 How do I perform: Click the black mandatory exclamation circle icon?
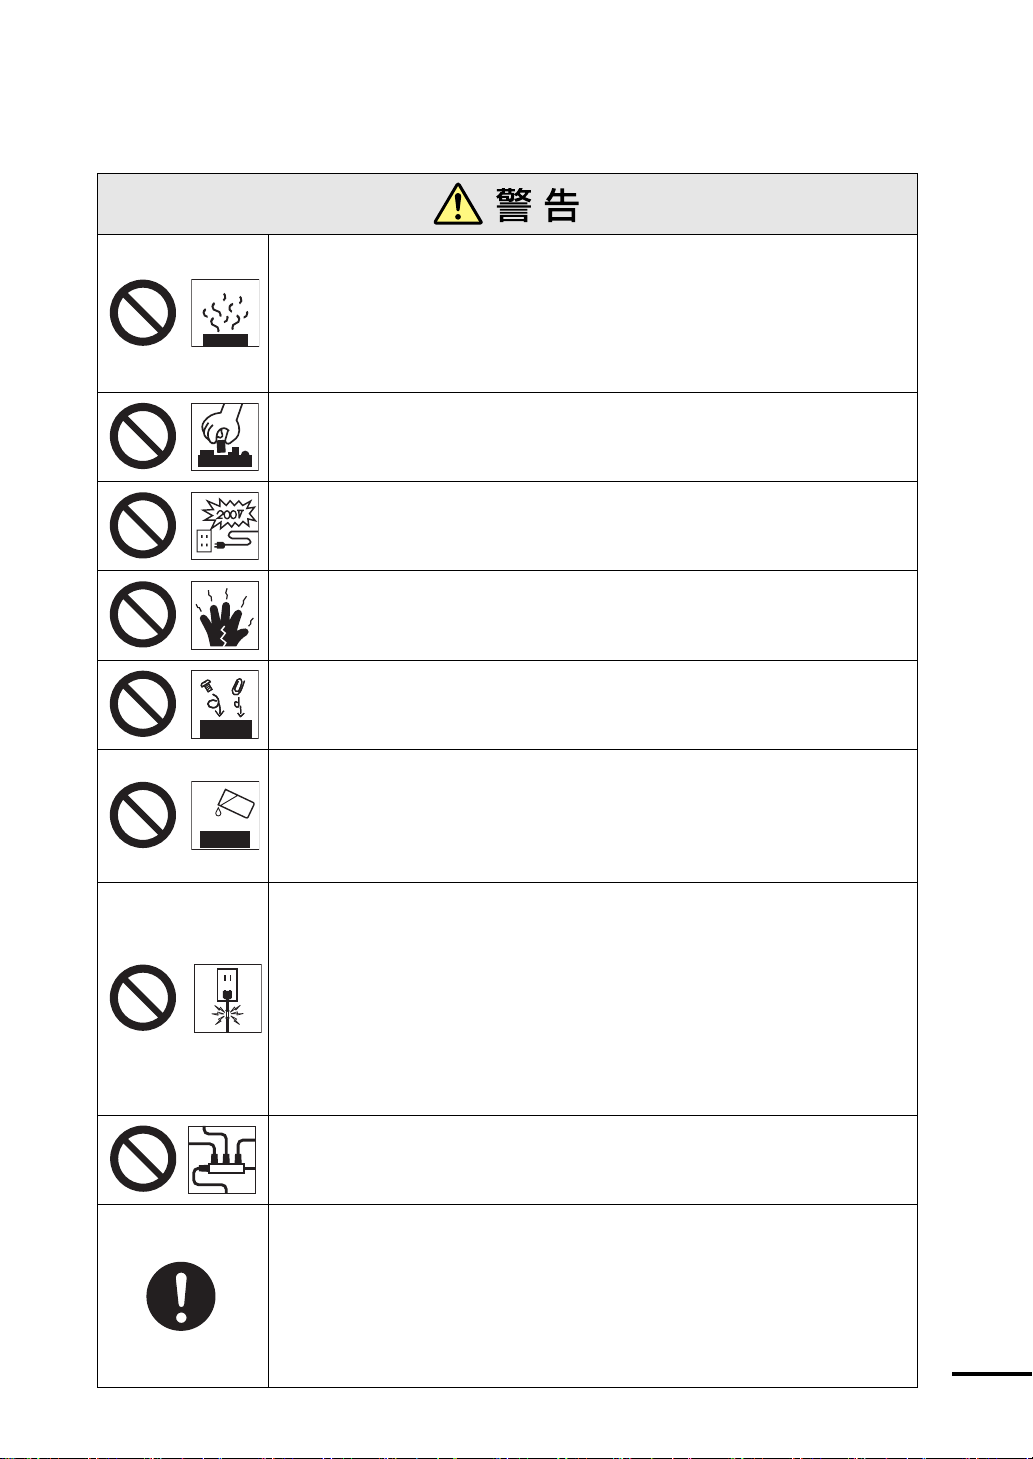click(x=181, y=1296)
